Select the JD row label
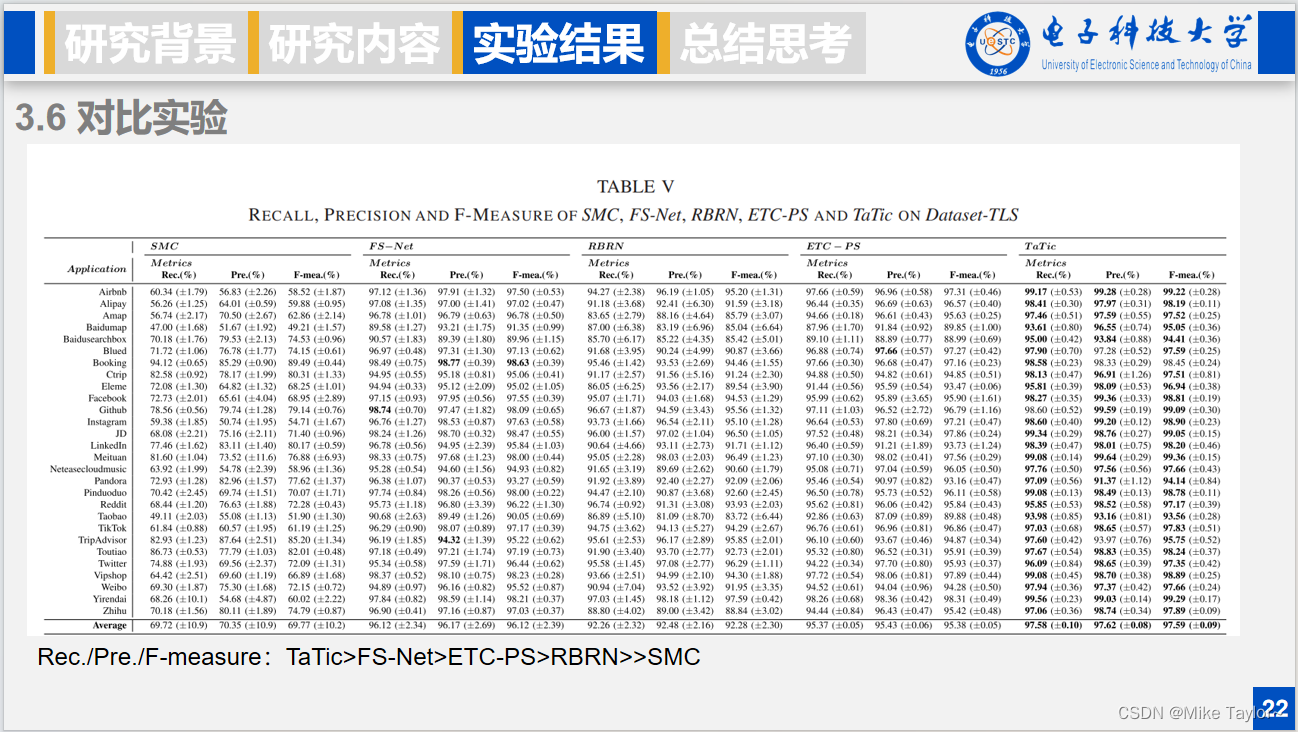Viewport: 1298px width, 732px height. coord(121,434)
